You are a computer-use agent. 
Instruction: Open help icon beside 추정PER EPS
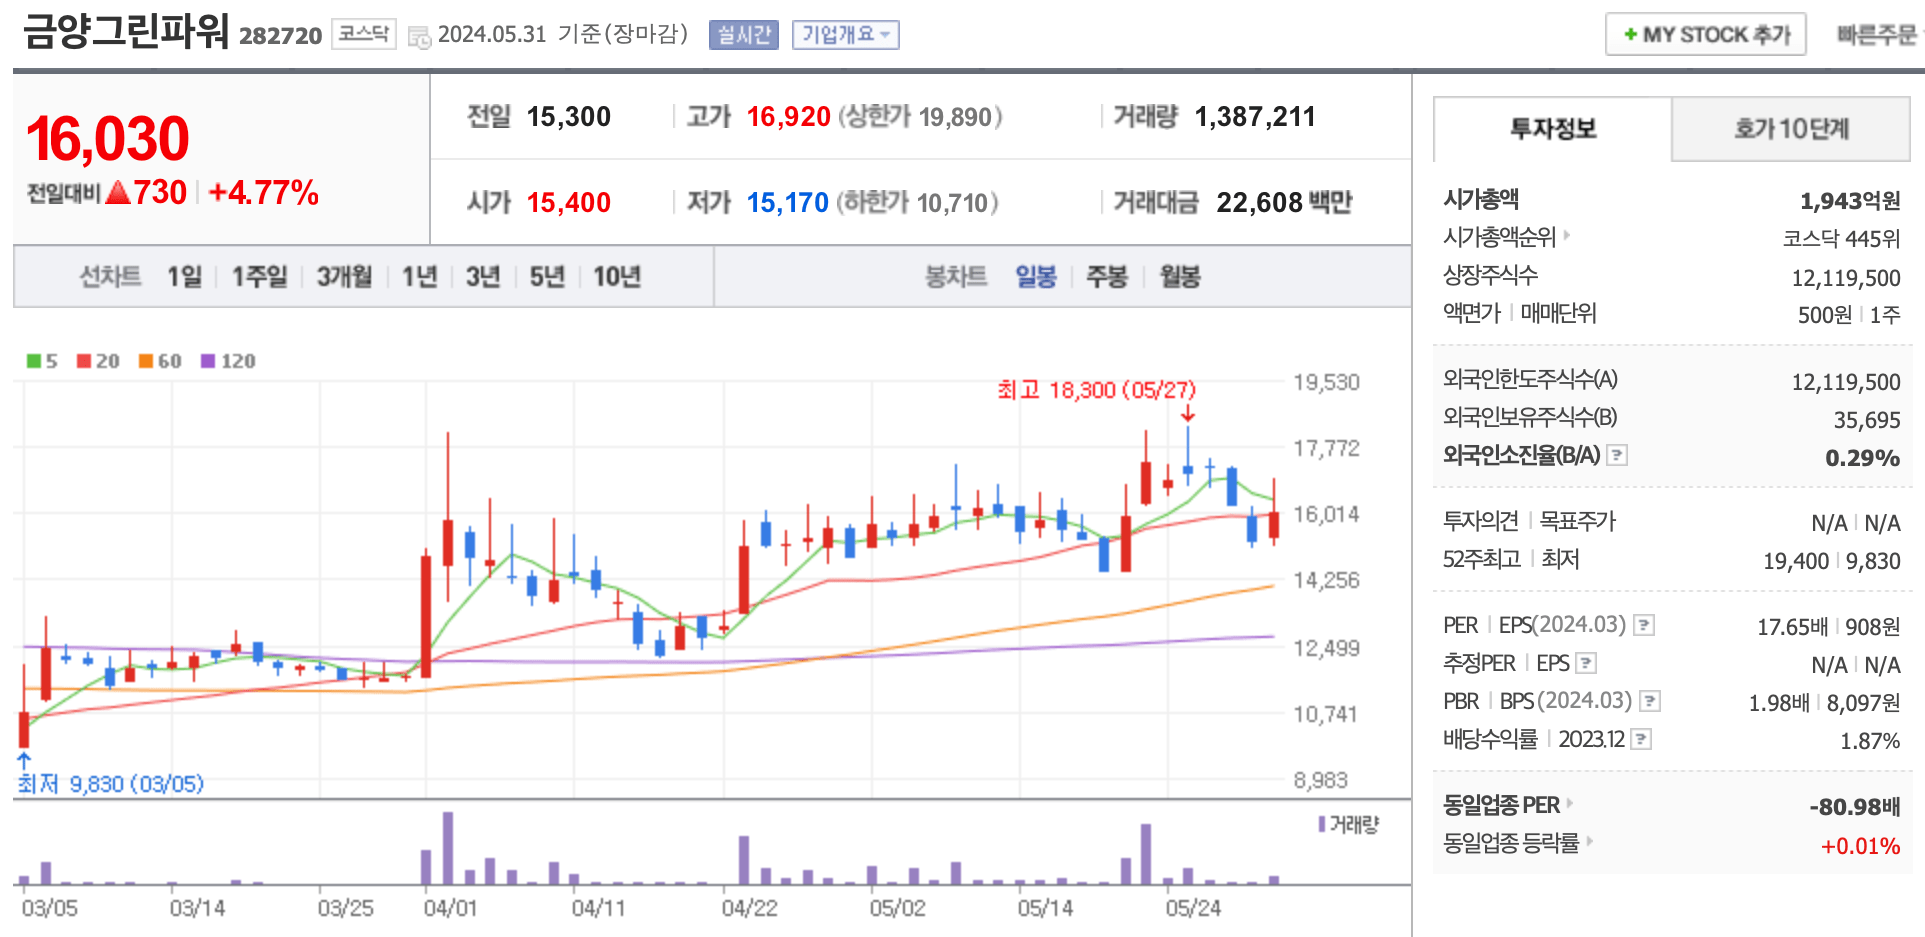[x=1586, y=664]
